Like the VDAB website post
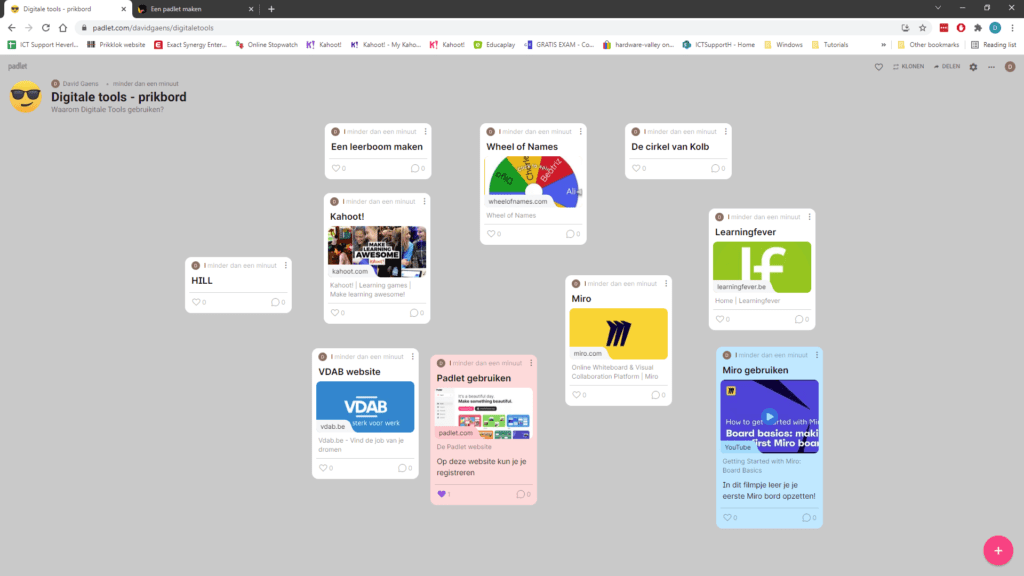 tap(323, 468)
